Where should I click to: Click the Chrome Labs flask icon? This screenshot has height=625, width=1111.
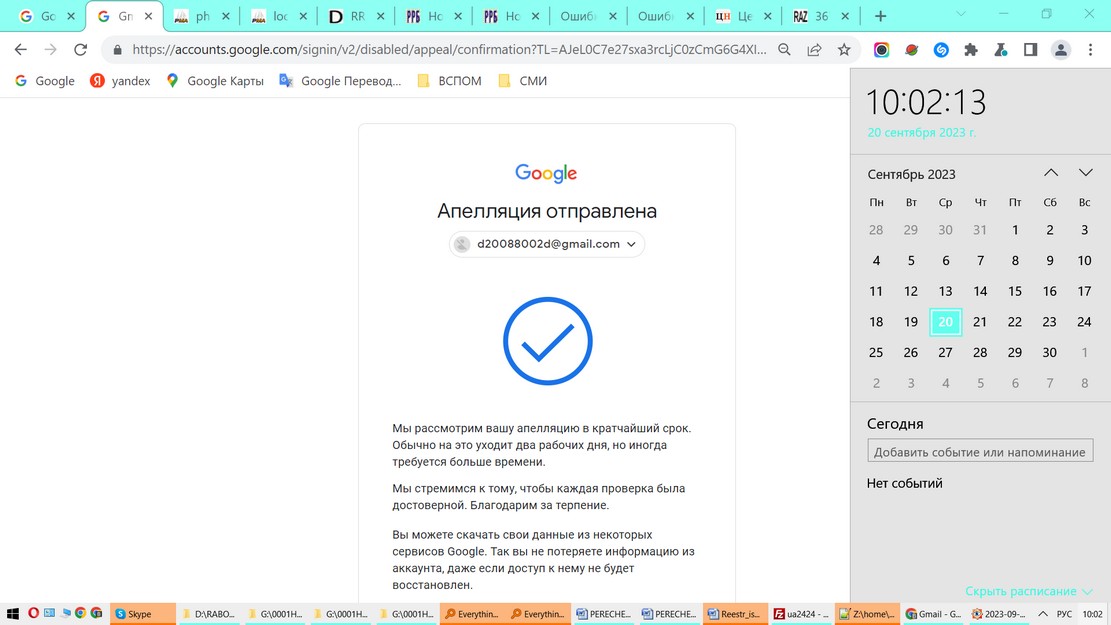1000,50
